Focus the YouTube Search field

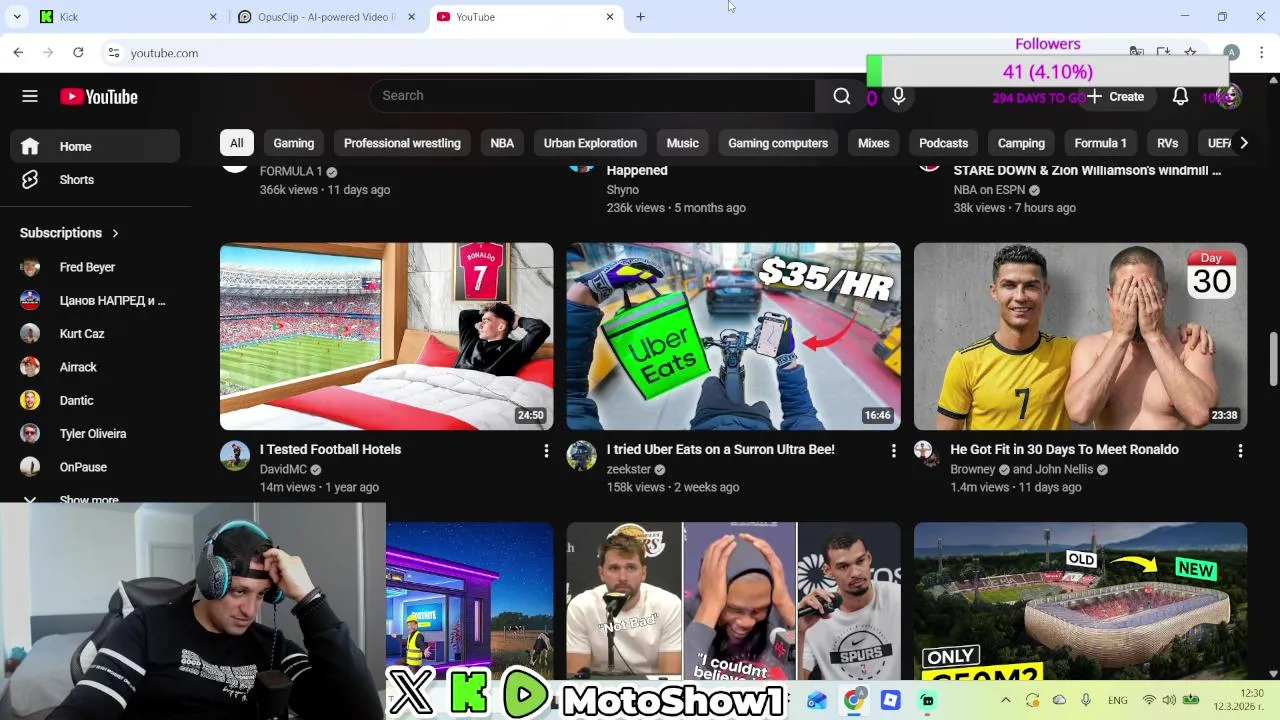[592, 96]
